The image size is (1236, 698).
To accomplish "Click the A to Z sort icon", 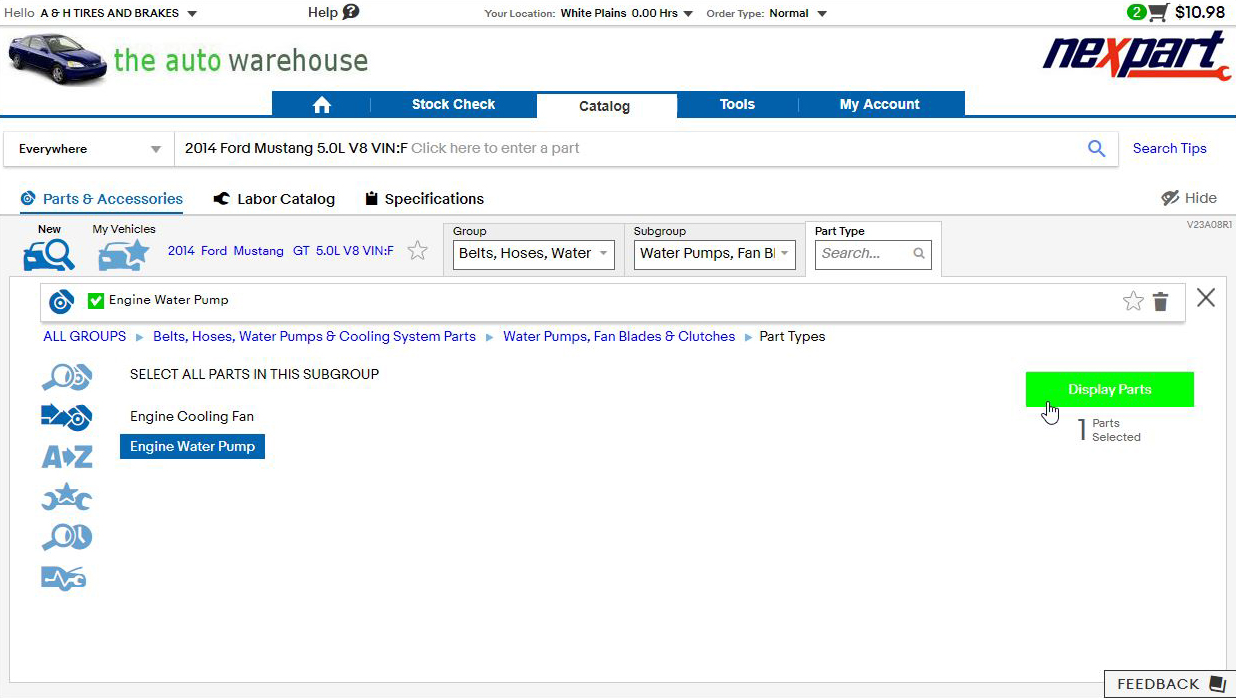I will 66,457.
